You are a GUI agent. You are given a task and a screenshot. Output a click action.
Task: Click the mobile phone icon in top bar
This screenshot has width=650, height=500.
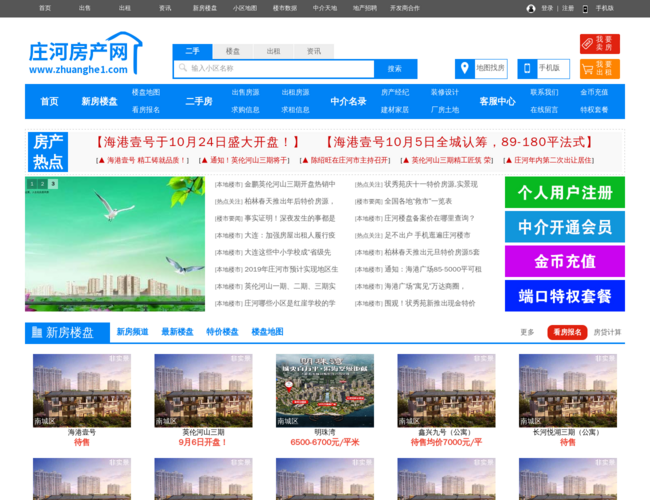click(x=585, y=9)
